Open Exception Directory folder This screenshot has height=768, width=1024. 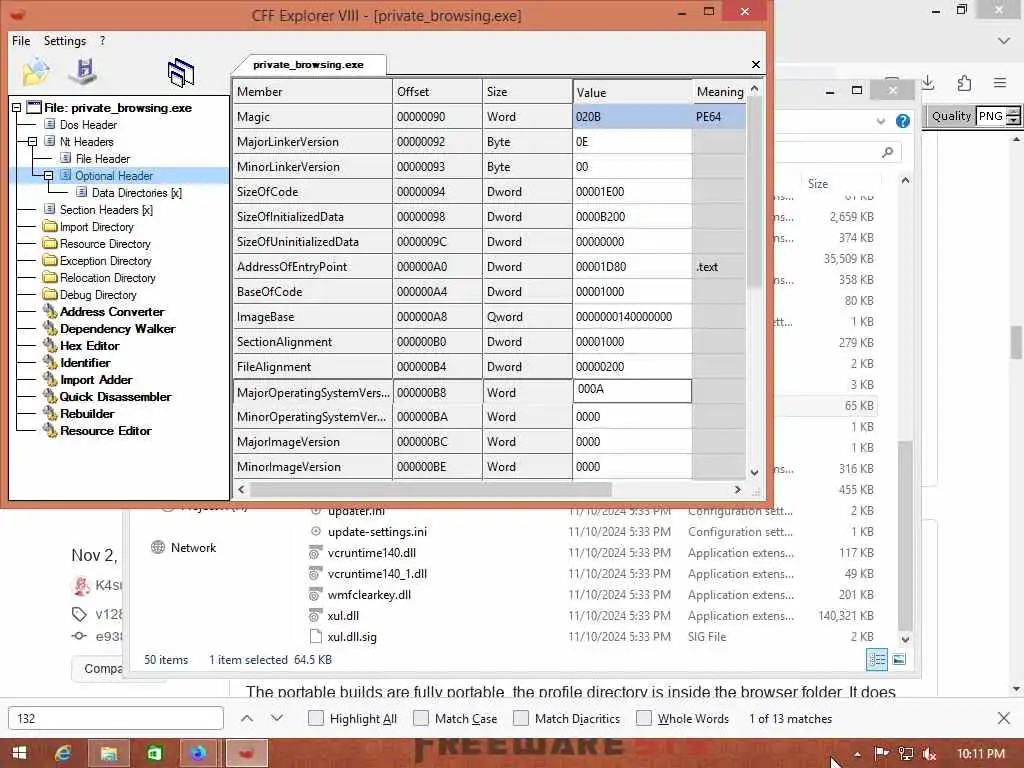click(106, 261)
